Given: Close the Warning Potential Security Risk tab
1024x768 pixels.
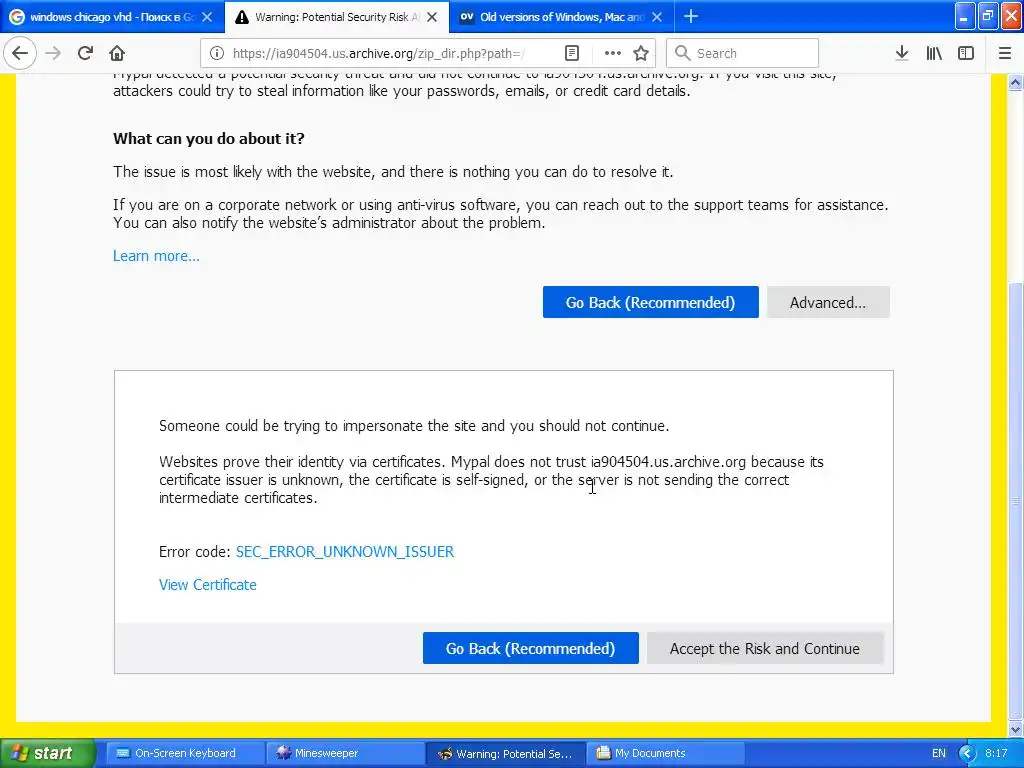Looking at the screenshot, I should pyautogui.click(x=432, y=17).
